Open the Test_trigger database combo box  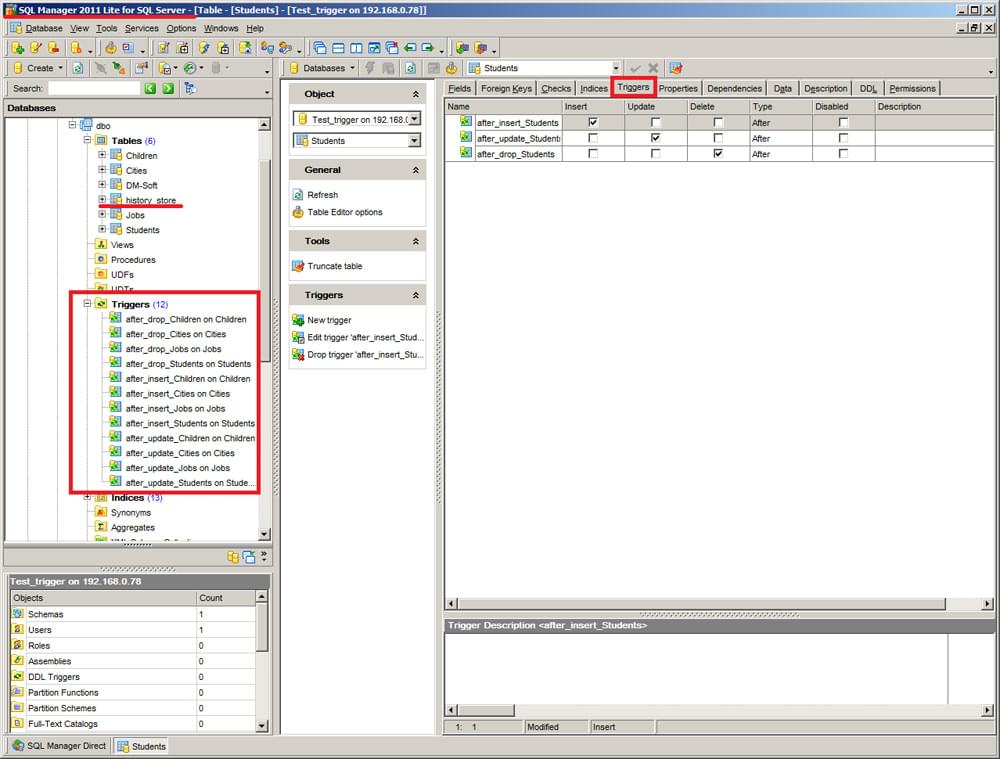(415, 119)
